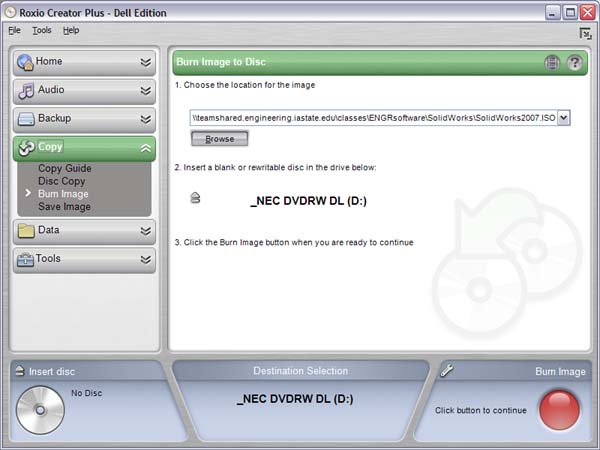The image size is (600, 450).
Task: Click the red Burn Image button
Action: point(559,410)
